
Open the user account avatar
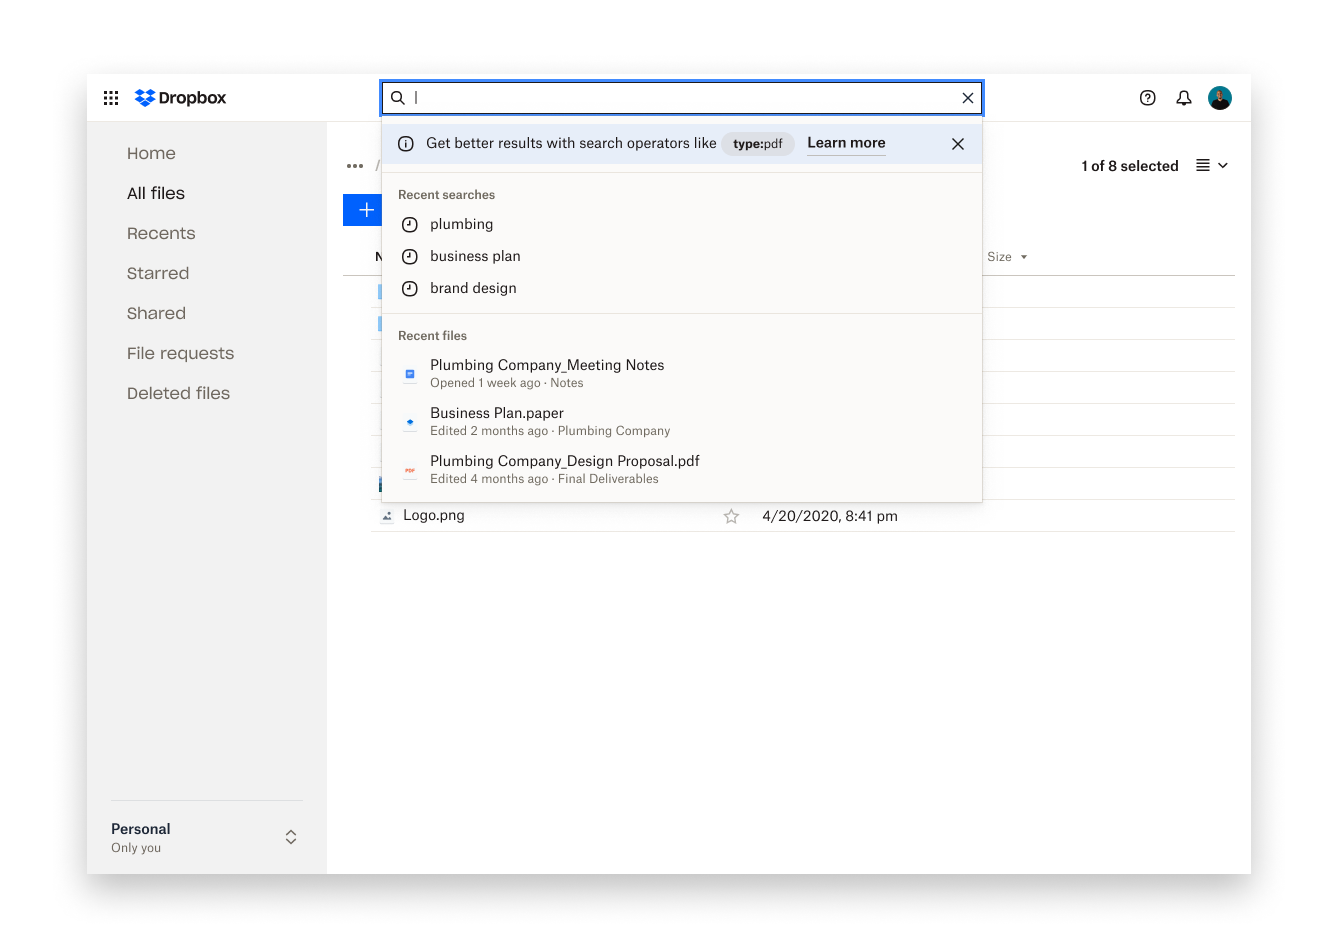pos(1219,98)
